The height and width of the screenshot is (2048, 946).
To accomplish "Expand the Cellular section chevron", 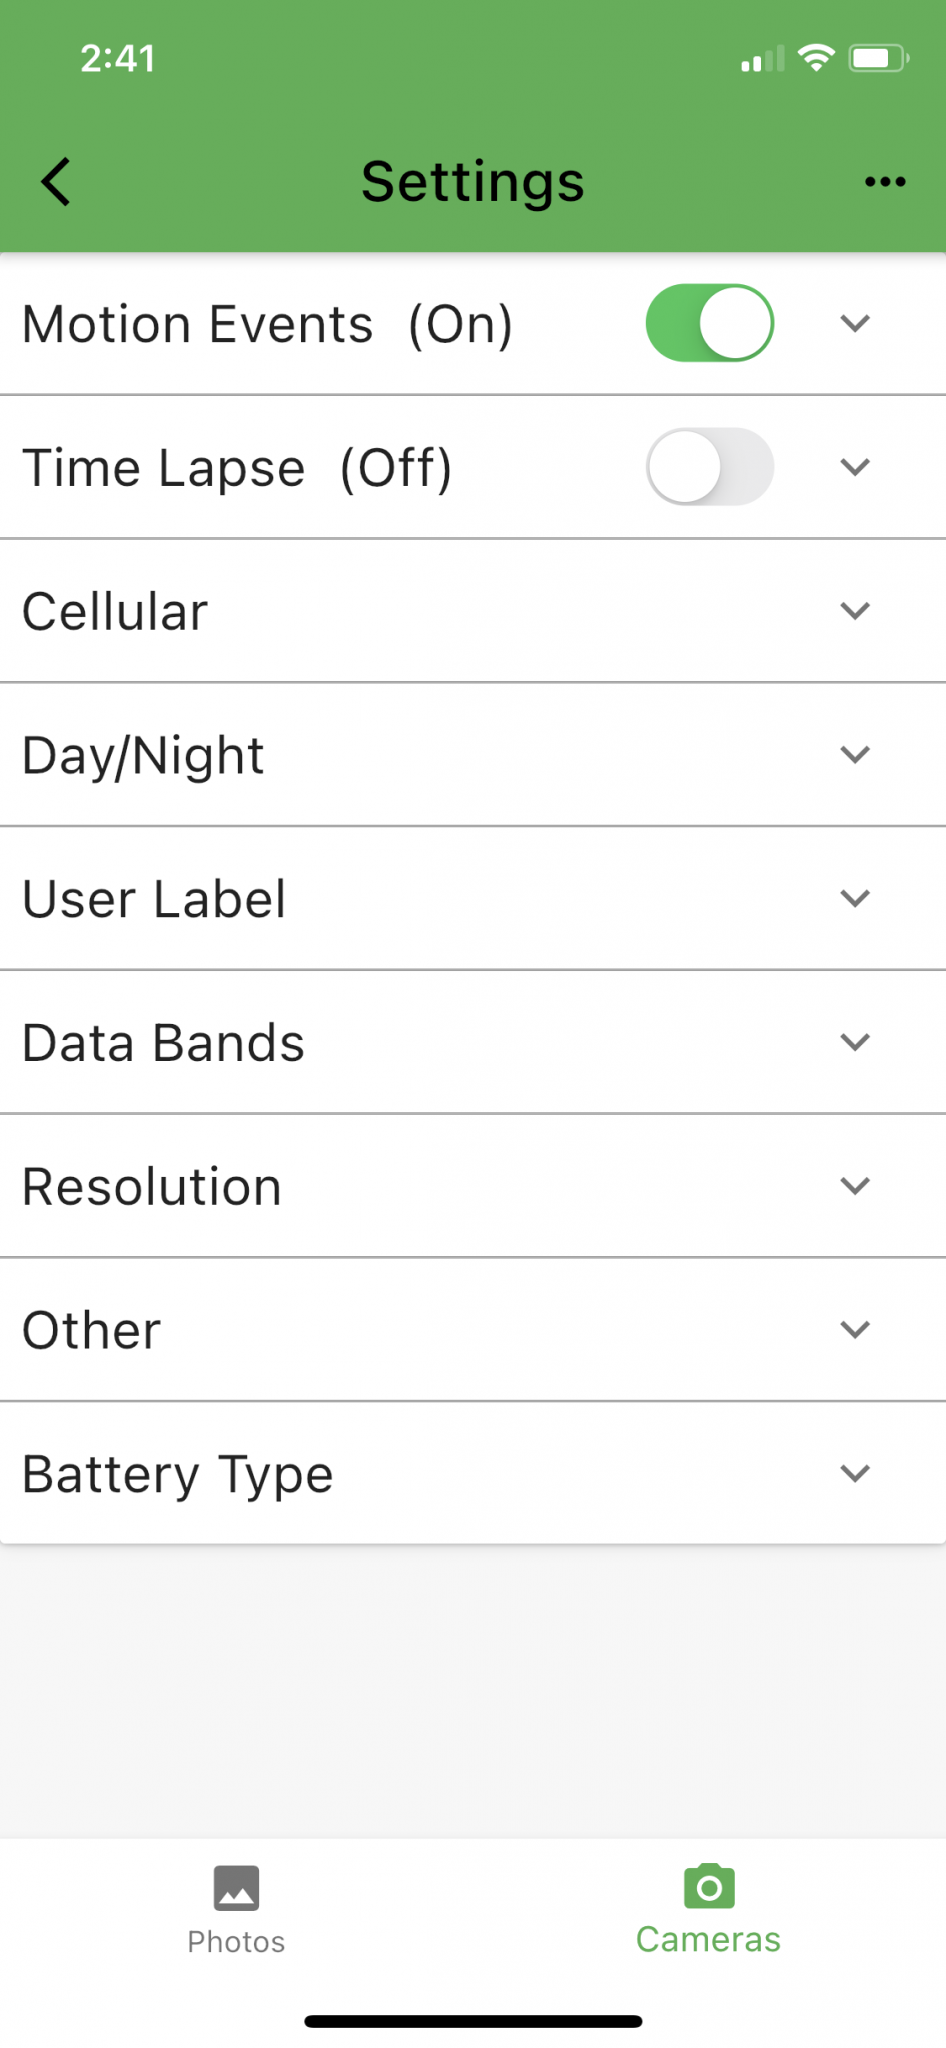I will click(855, 611).
